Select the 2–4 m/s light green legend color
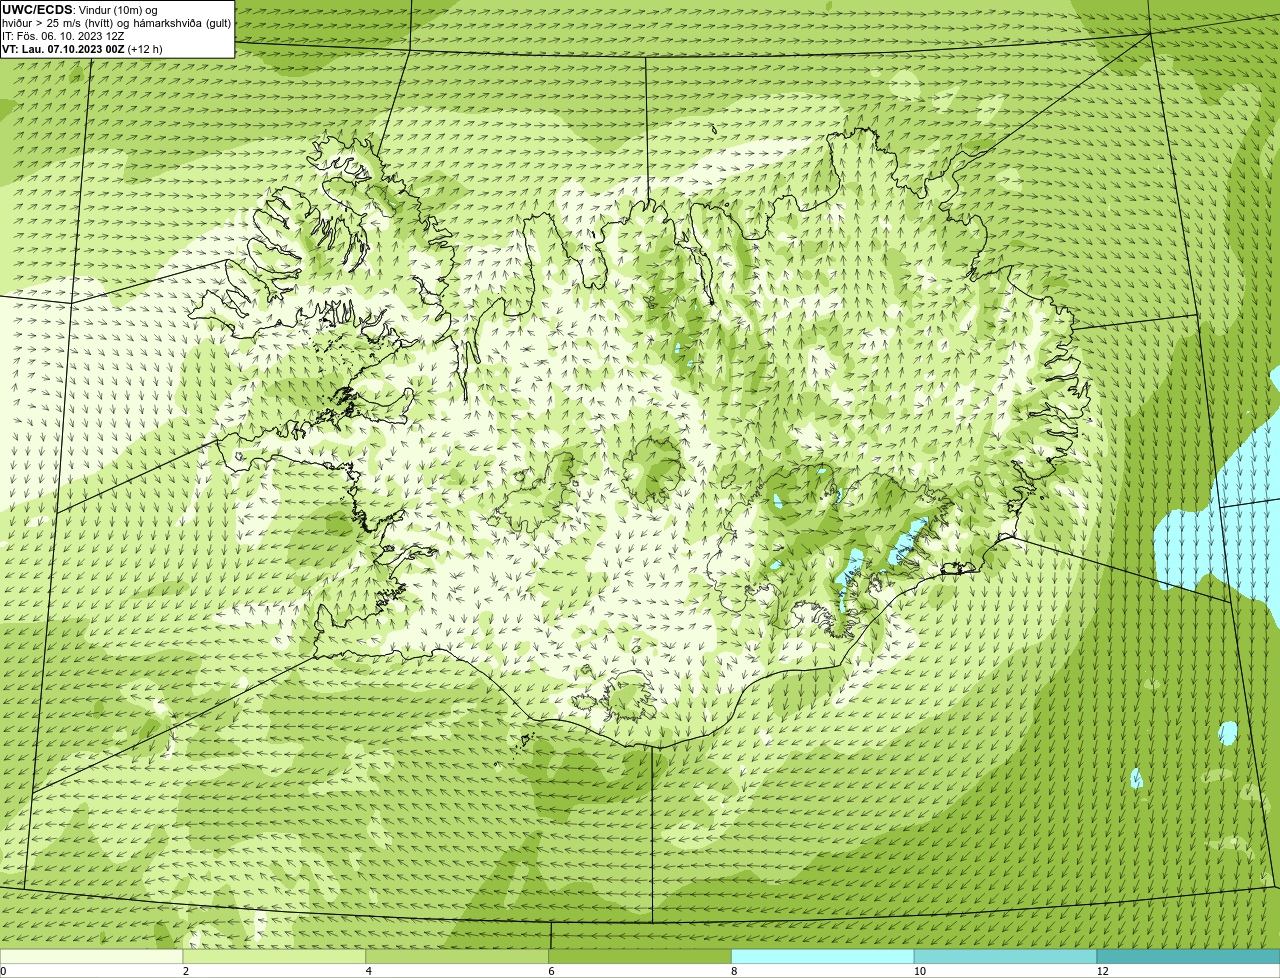1280x978 pixels. click(274, 956)
